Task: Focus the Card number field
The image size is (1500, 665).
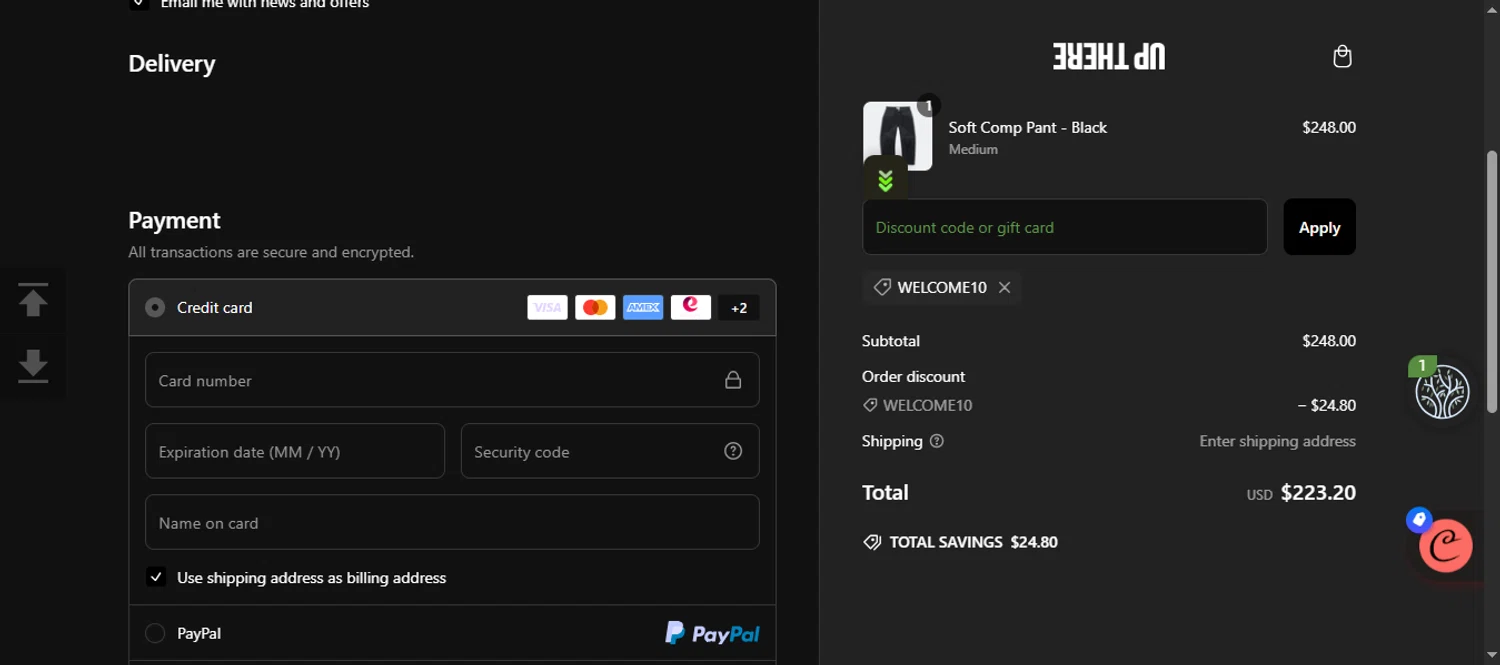Action: (x=452, y=380)
